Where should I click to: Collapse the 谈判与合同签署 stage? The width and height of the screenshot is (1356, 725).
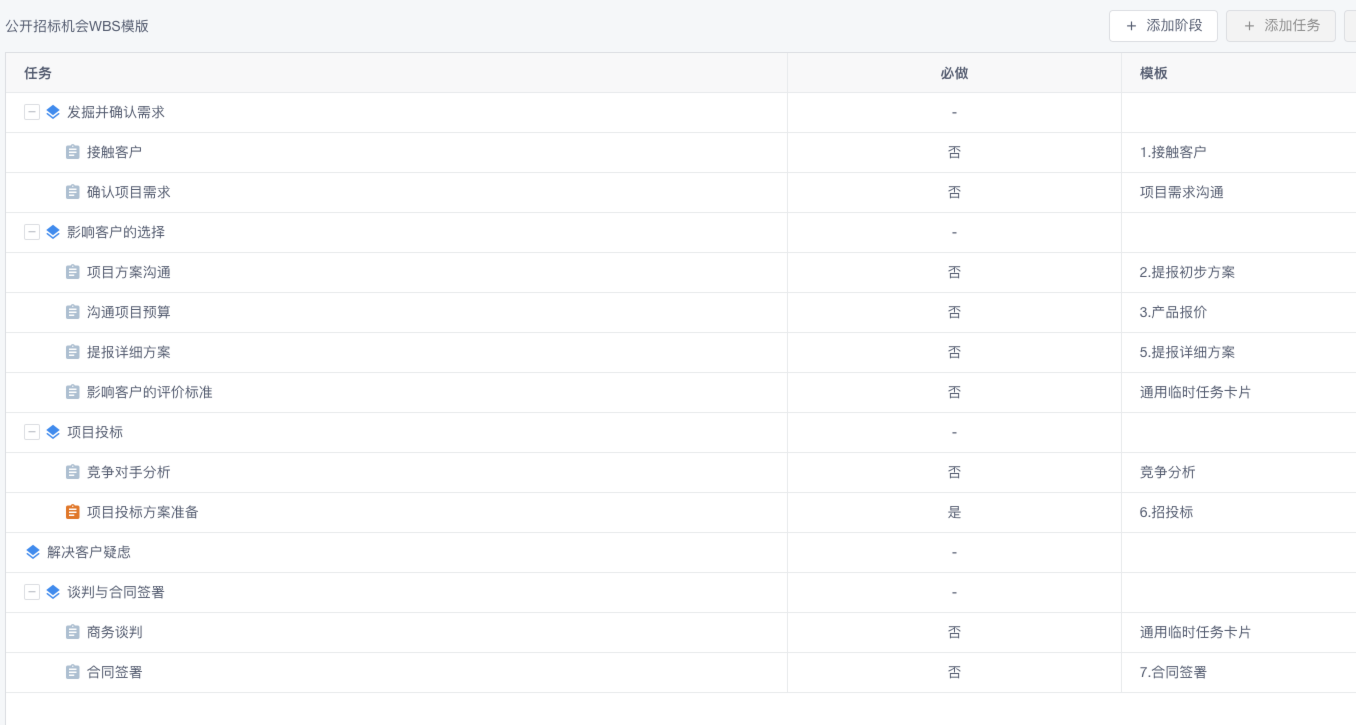[x=32, y=592]
